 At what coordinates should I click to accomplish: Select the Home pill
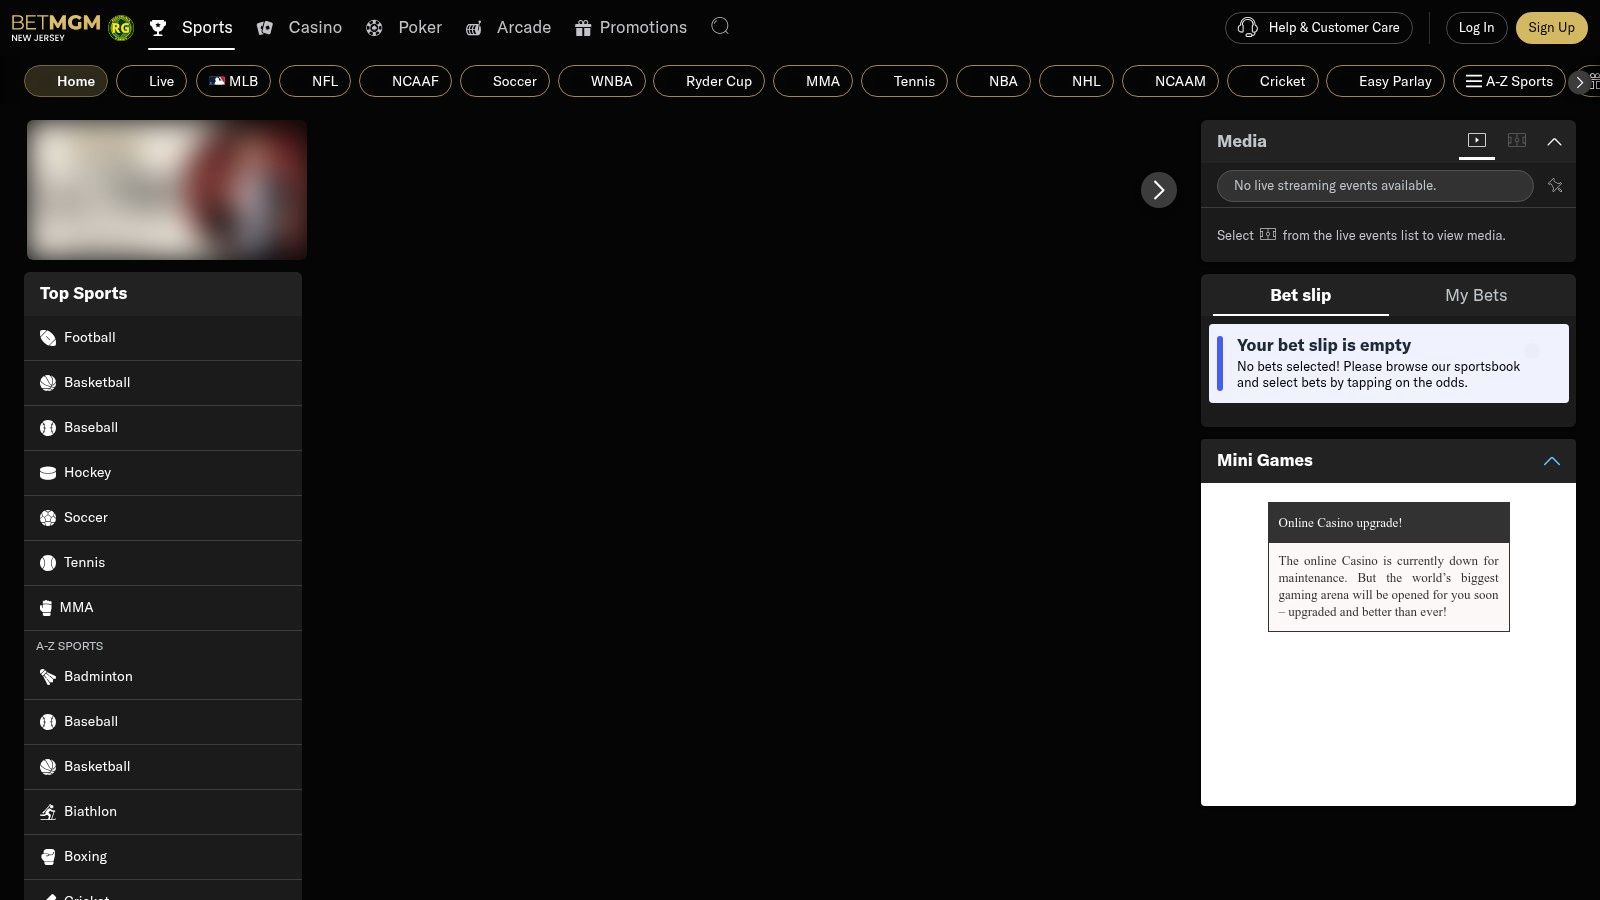[x=66, y=81]
